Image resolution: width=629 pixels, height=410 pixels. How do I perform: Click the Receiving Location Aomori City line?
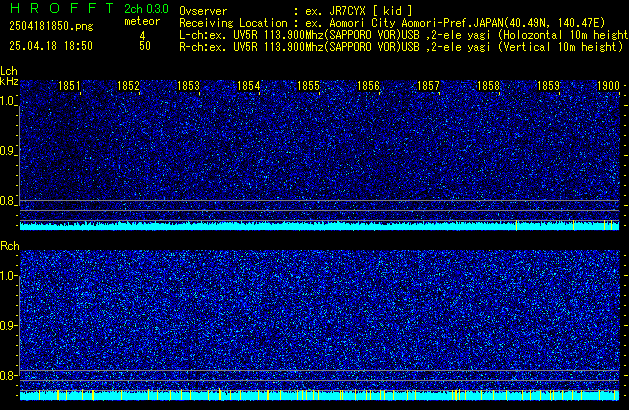click(392, 23)
